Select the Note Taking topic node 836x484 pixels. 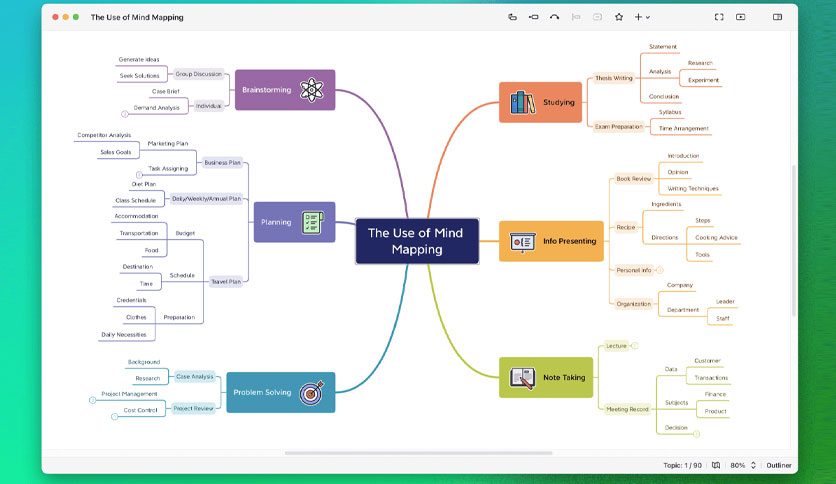pyautogui.click(x=546, y=377)
